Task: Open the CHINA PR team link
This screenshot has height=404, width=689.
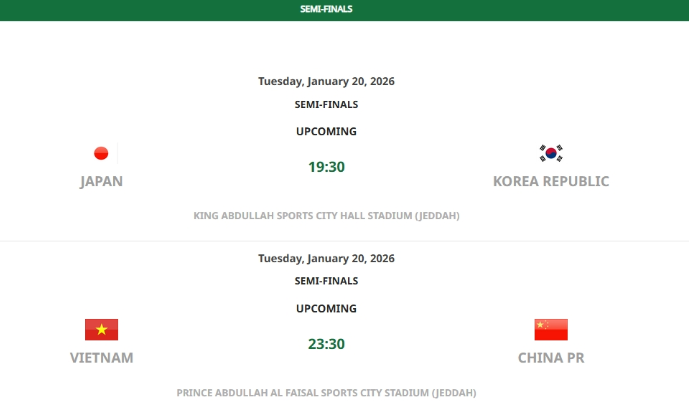Action: click(x=551, y=358)
